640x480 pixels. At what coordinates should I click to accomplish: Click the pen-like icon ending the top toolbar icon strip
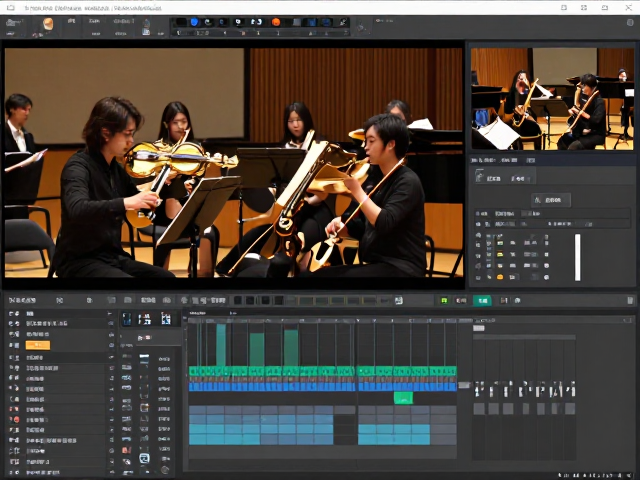click(x=343, y=22)
